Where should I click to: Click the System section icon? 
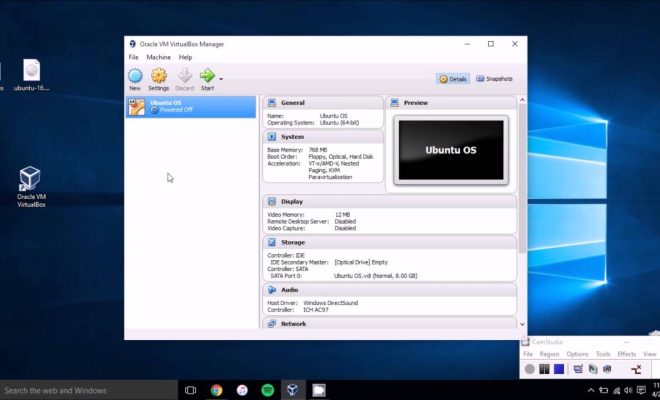(x=272, y=137)
